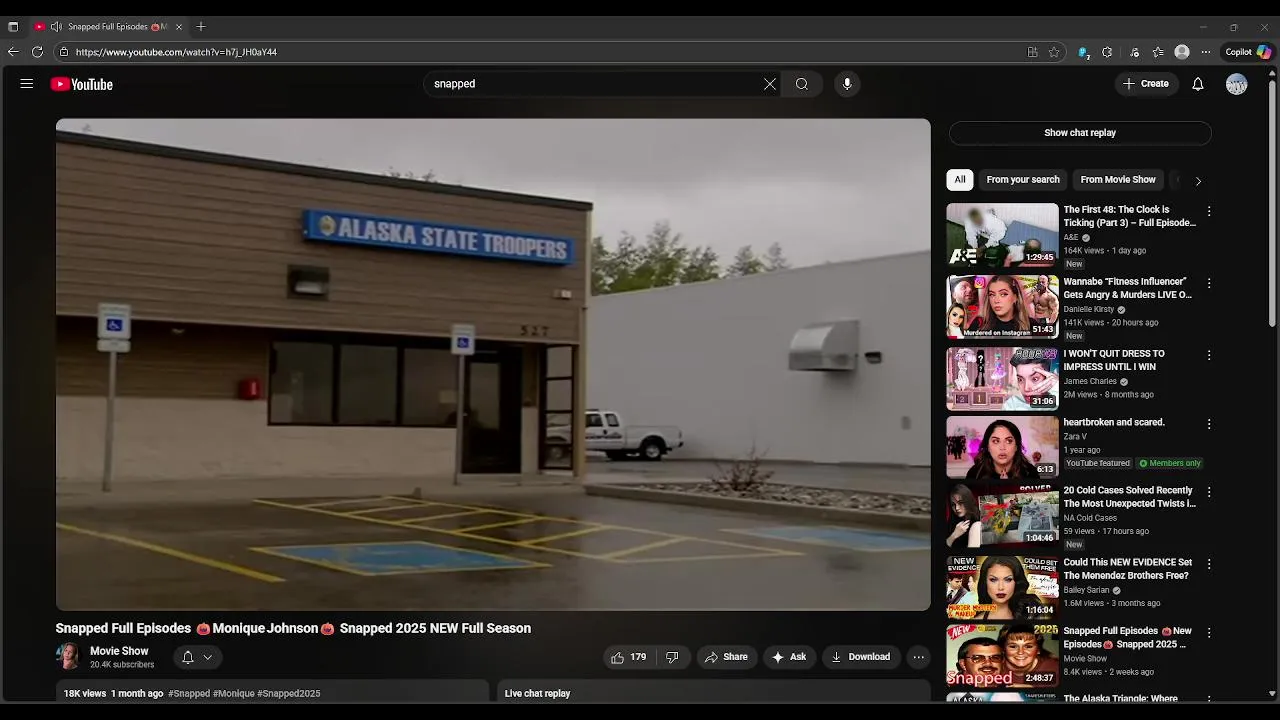Share the video
The height and width of the screenshot is (720, 1280).
pyautogui.click(x=726, y=657)
